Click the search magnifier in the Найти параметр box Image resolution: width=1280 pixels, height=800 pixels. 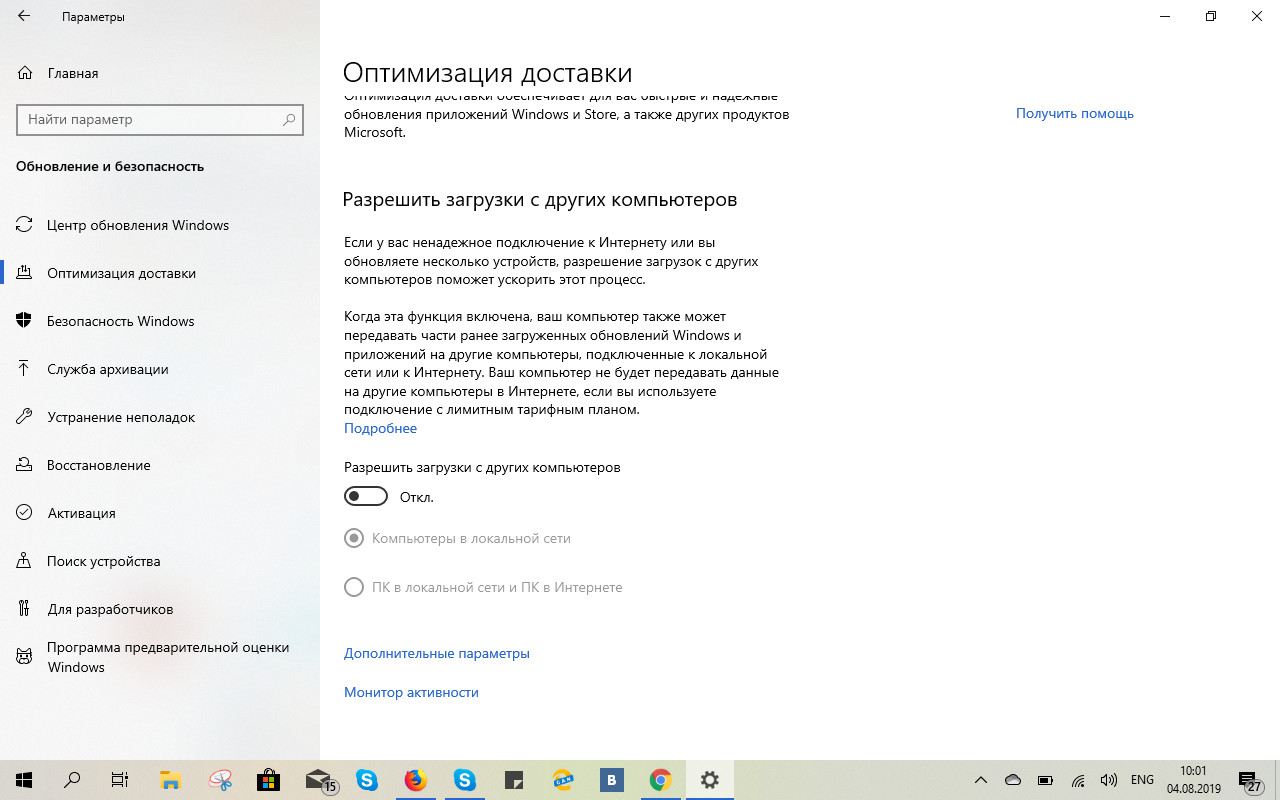pos(289,119)
